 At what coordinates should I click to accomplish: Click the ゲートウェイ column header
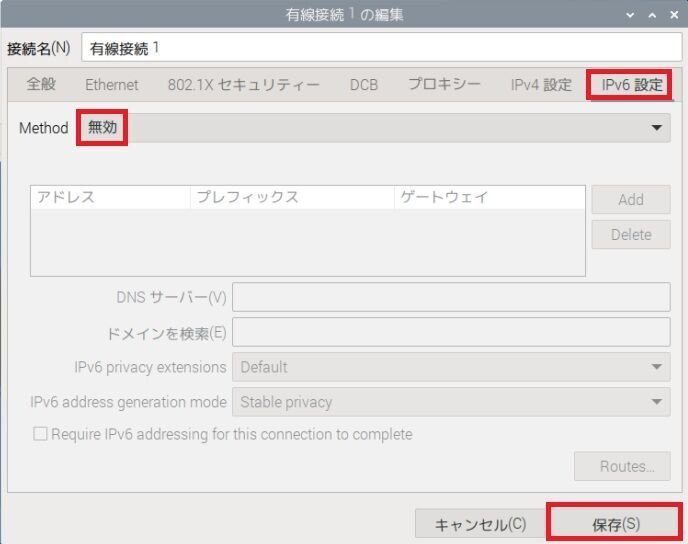pos(490,197)
